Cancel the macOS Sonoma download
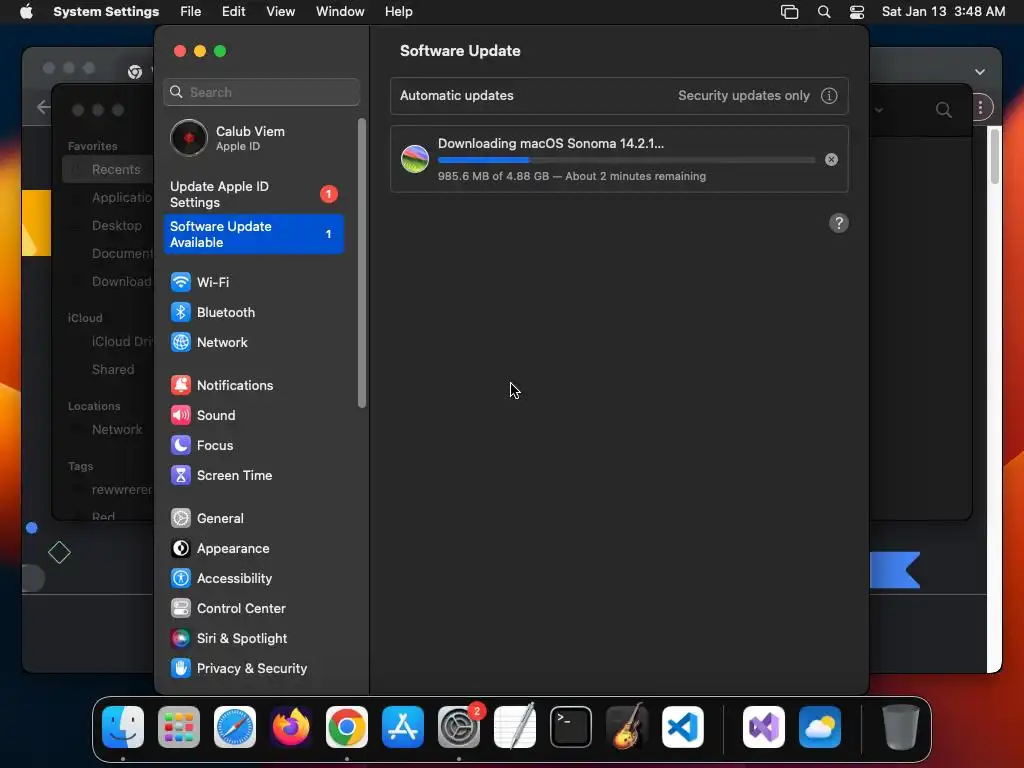The height and width of the screenshot is (768, 1024). (831, 159)
